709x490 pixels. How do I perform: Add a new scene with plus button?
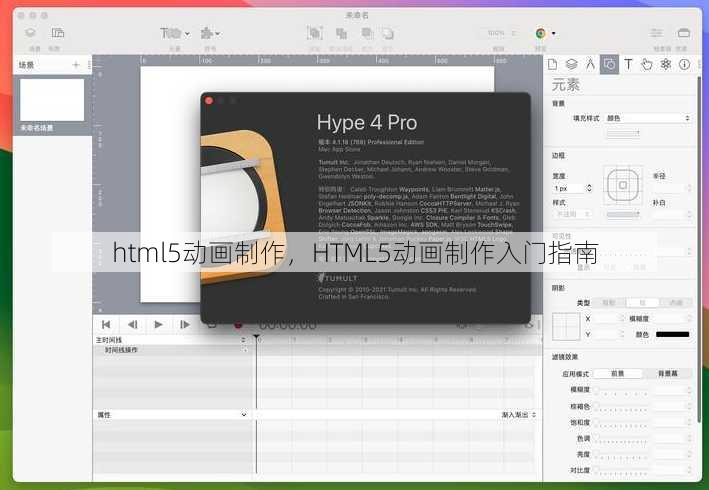tap(76, 65)
